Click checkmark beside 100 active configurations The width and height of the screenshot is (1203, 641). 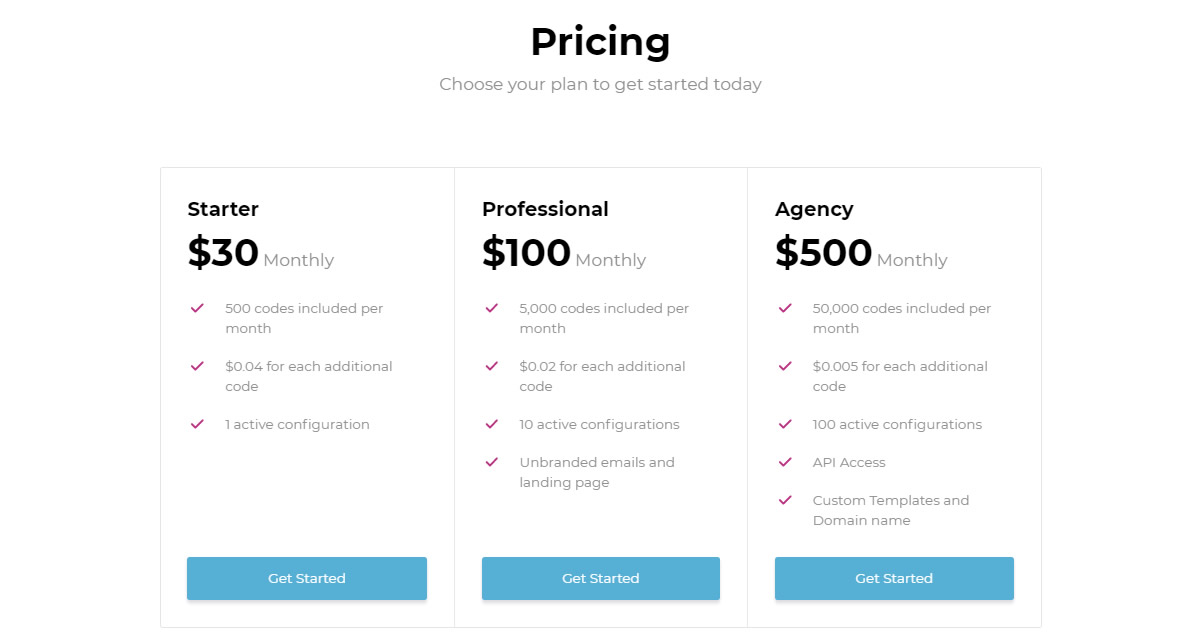tap(785, 424)
